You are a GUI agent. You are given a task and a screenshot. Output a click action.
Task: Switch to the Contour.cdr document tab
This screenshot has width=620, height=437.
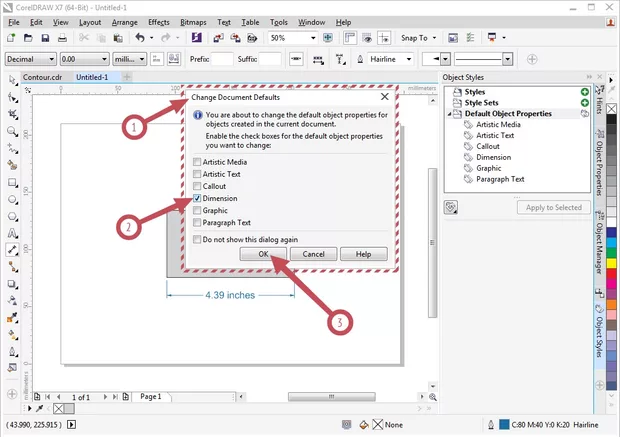(x=42, y=76)
